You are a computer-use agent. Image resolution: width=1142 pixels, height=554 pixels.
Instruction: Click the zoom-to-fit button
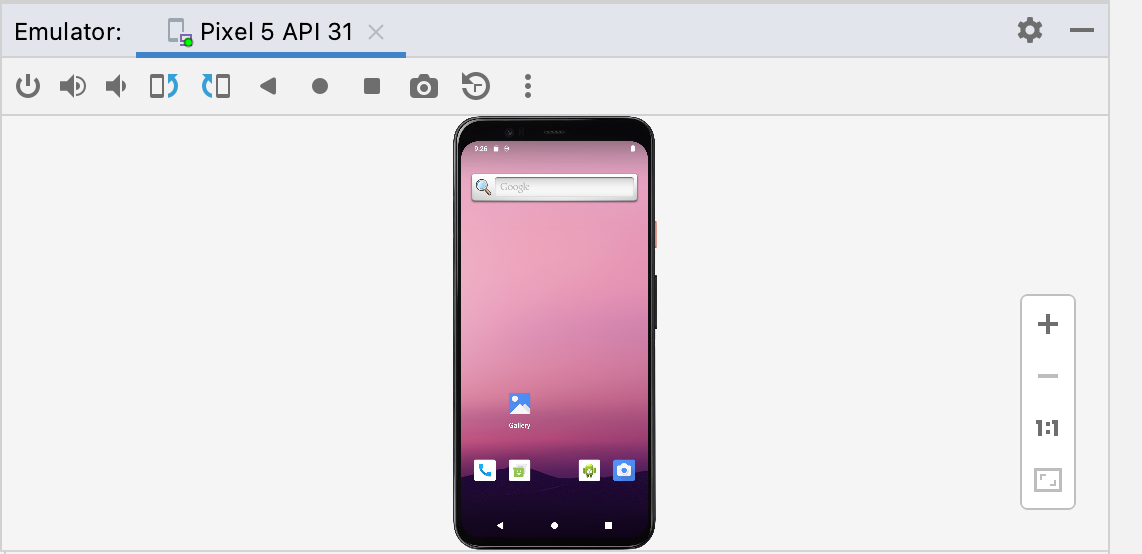(1048, 481)
